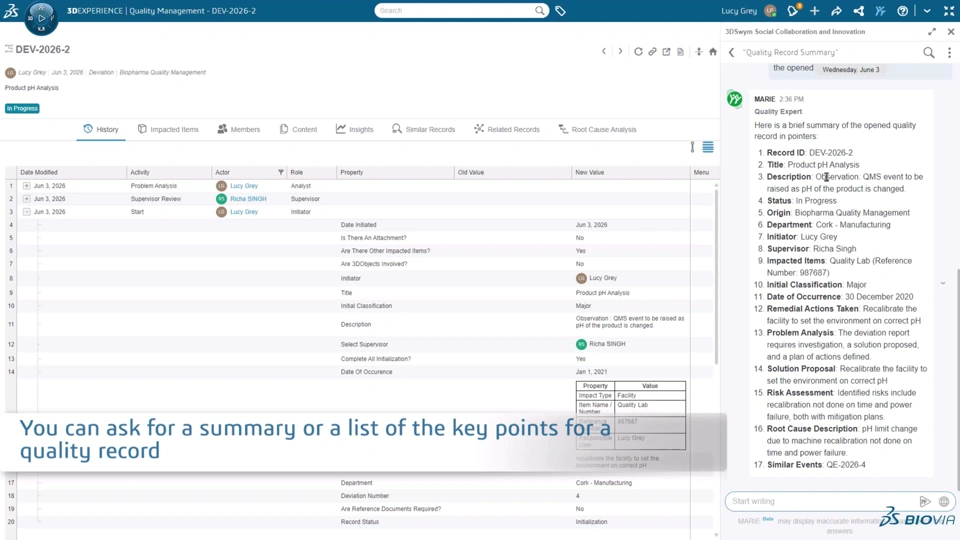The height and width of the screenshot is (540, 960).
Task: Click 'Similar Events: QE-2026-4' in summary
Action: (x=816, y=465)
